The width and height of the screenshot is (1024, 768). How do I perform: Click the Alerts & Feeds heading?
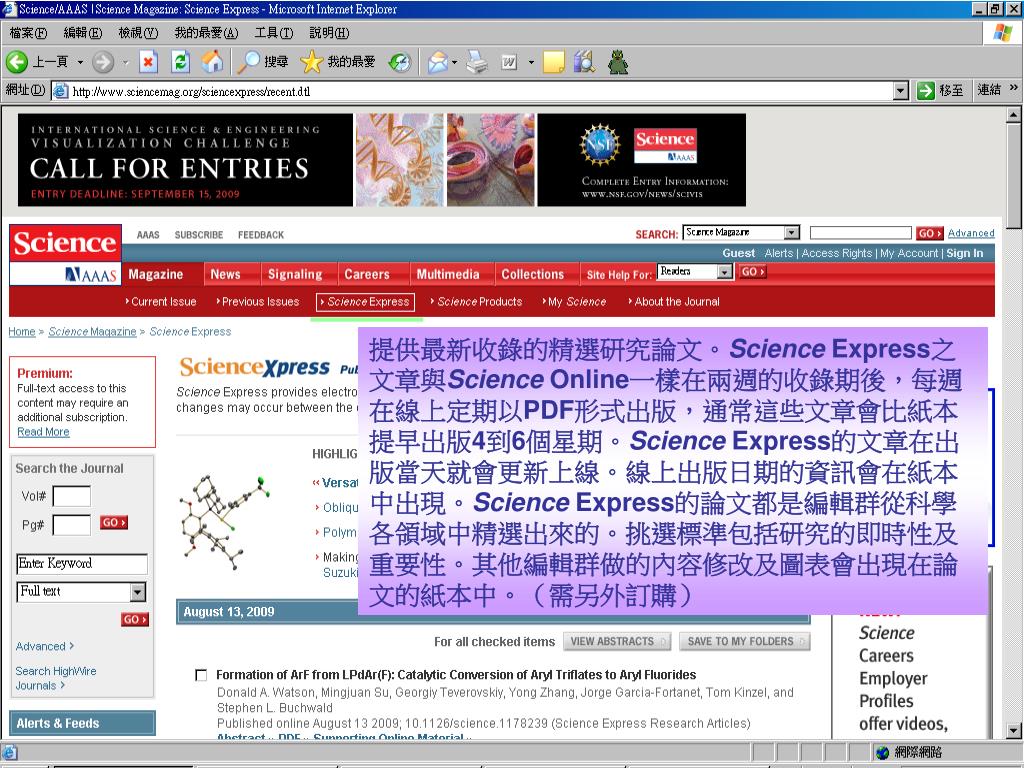click(x=83, y=724)
